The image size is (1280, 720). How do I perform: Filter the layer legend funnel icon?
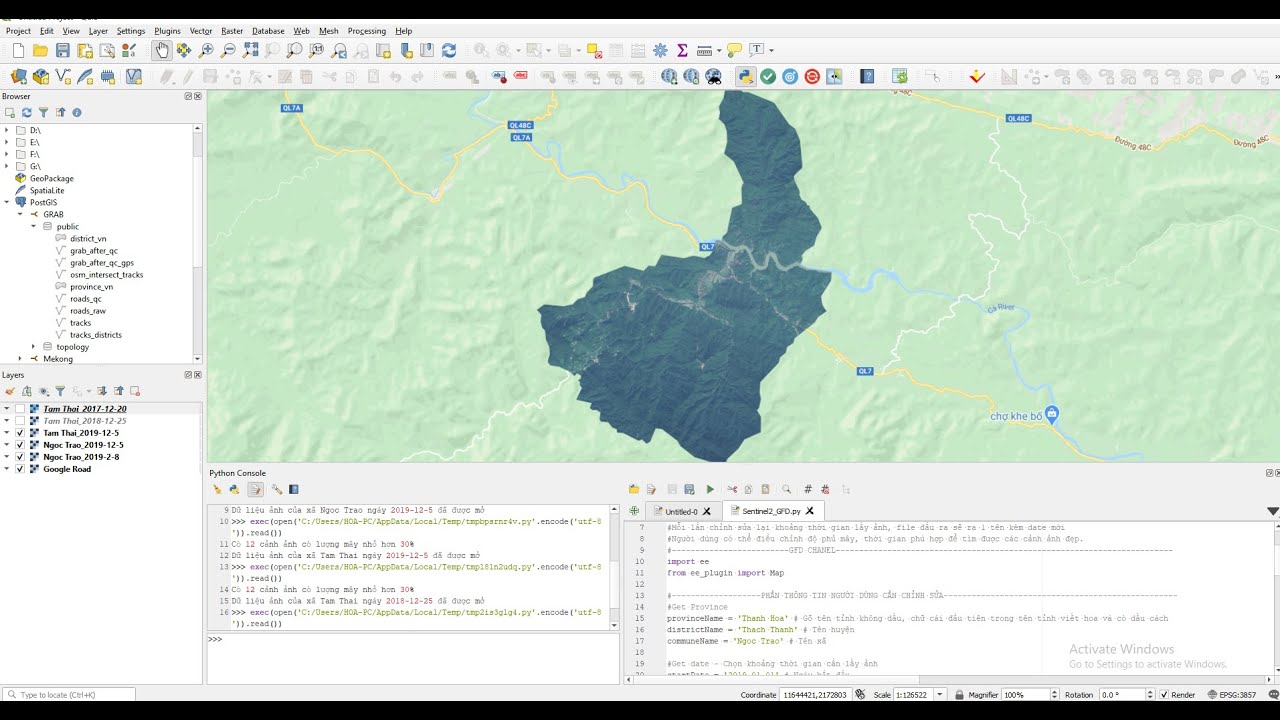coord(60,391)
